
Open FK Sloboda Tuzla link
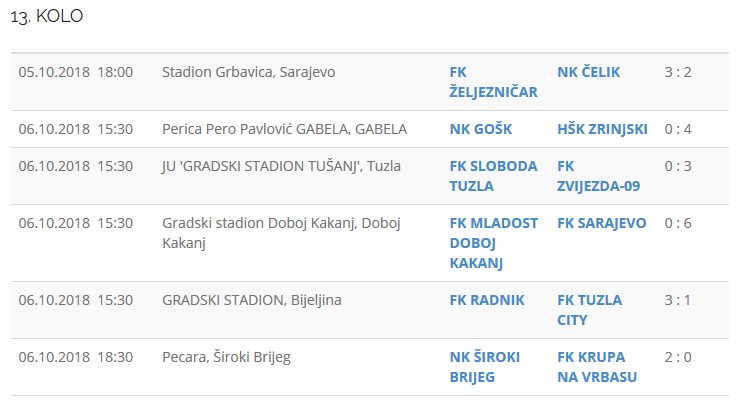494,176
